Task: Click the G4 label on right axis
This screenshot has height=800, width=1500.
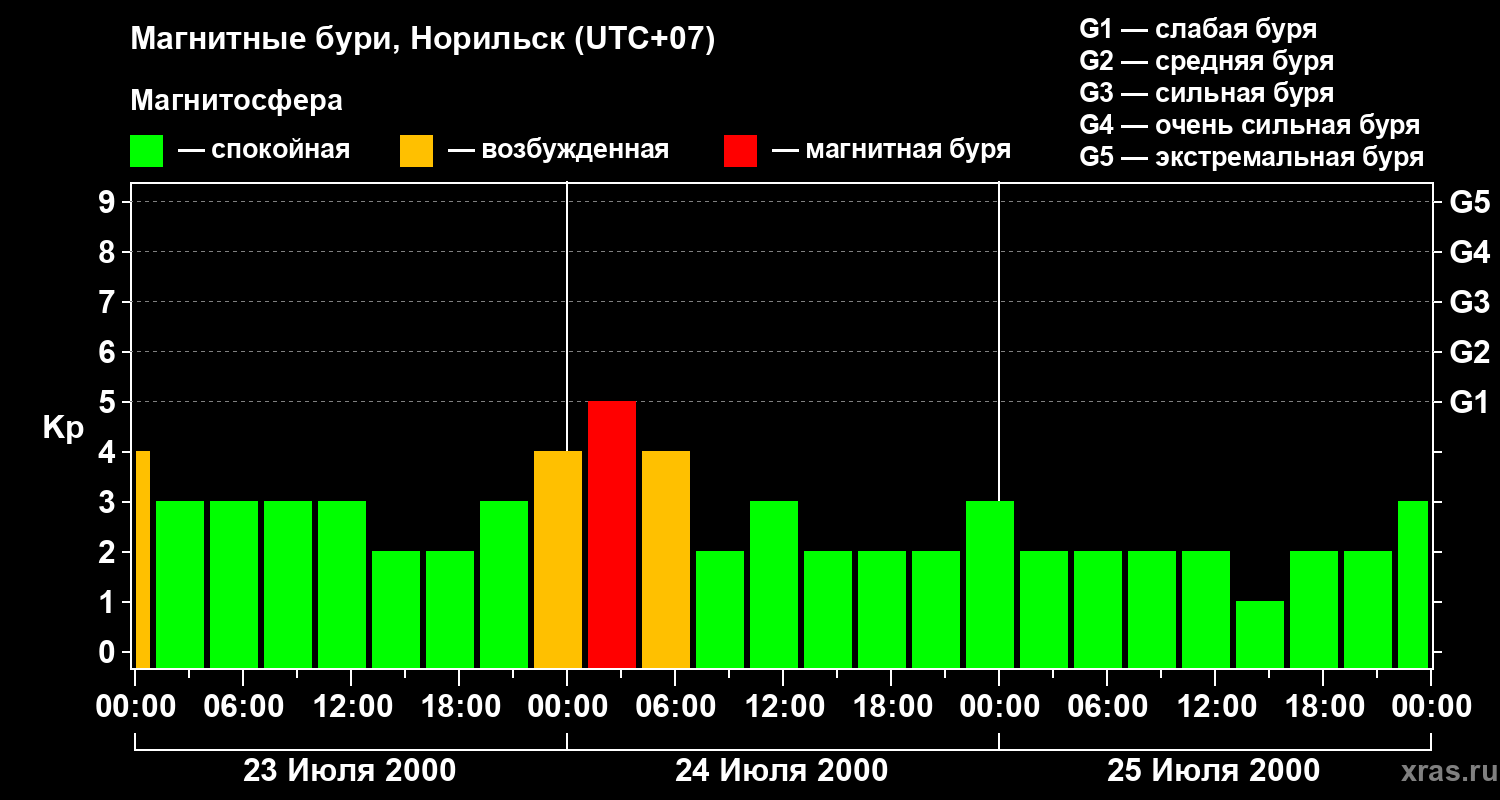Action: pyautogui.click(x=1469, y=252)
